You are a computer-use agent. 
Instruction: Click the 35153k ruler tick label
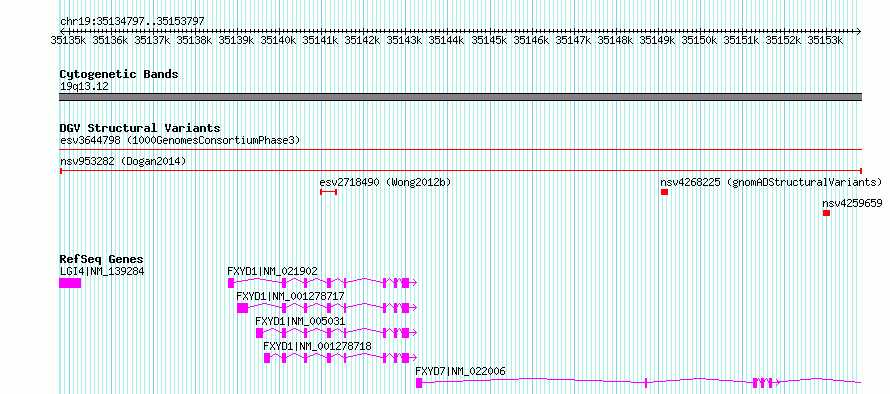(x=825, y=40)
